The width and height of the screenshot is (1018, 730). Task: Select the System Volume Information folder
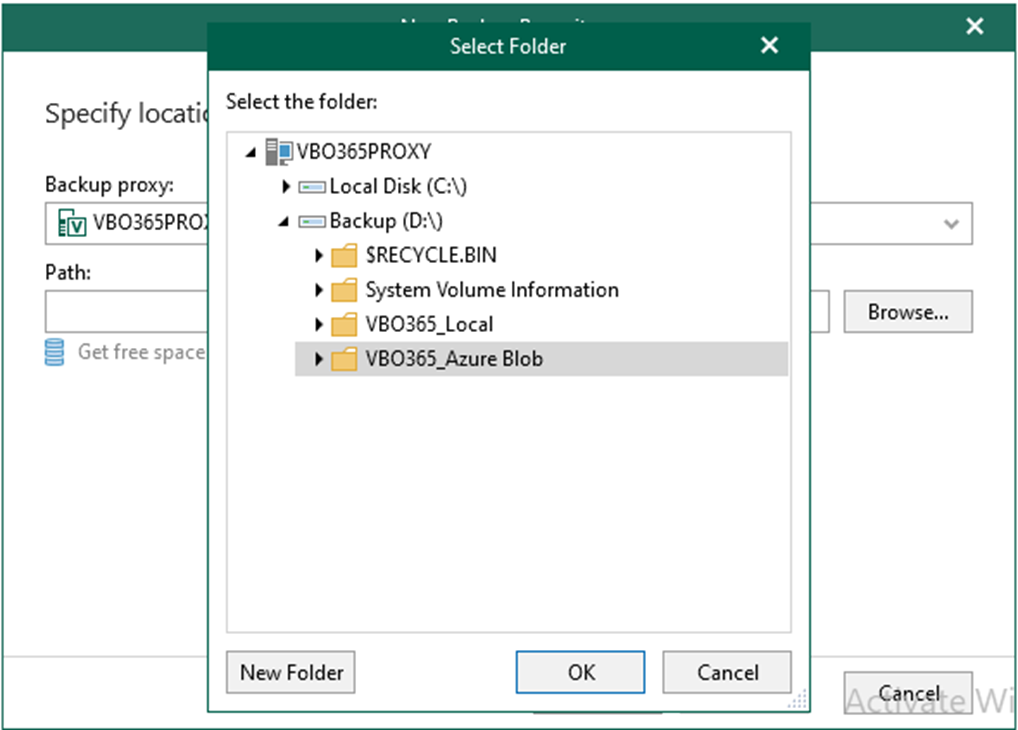pyautogui.click(x=492, y=290)
